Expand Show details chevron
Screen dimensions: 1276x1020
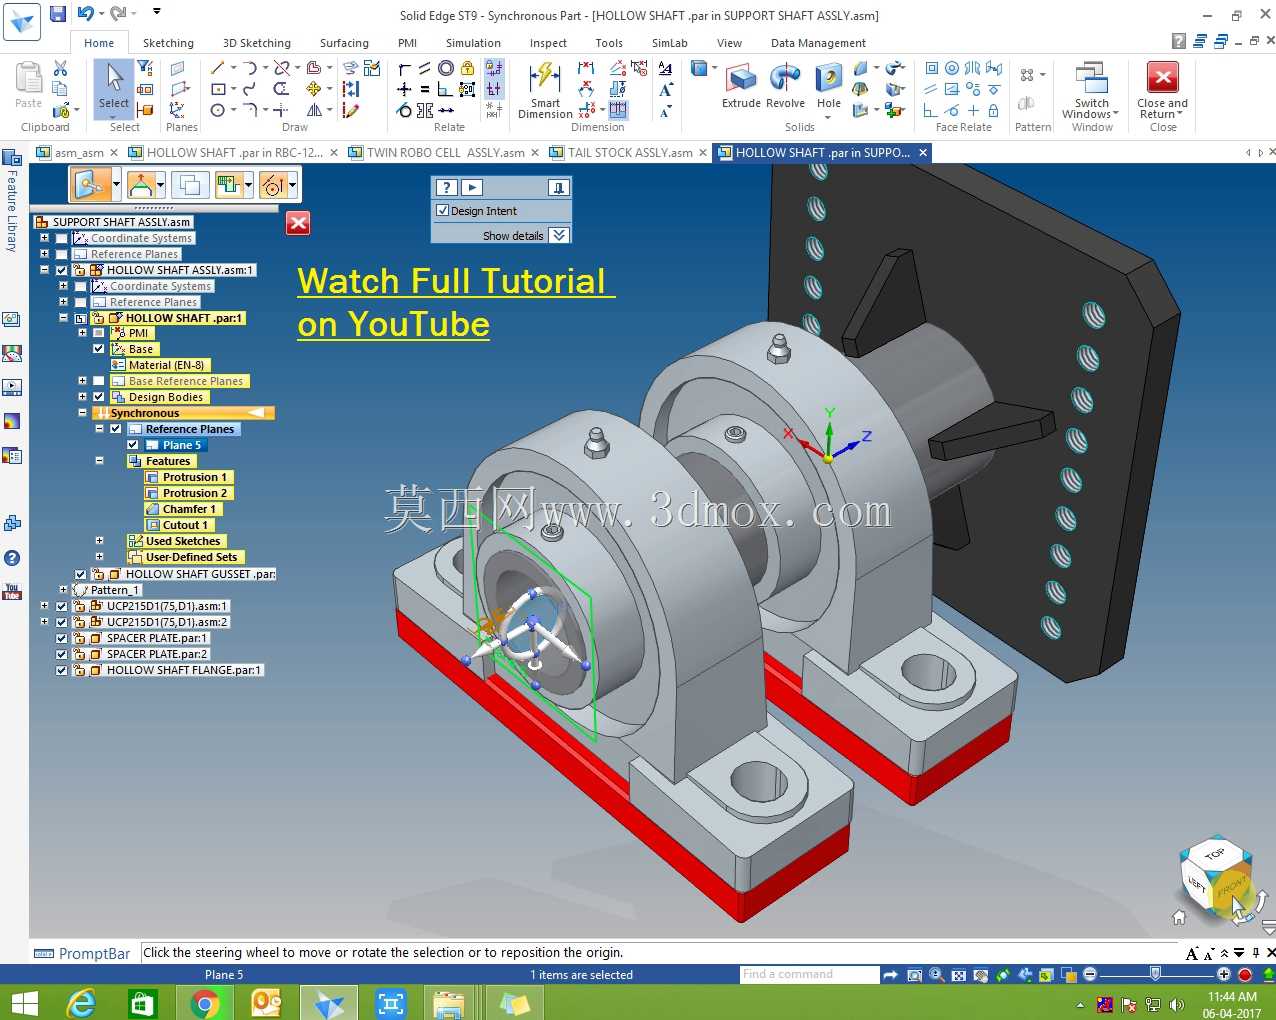(559, 235)
